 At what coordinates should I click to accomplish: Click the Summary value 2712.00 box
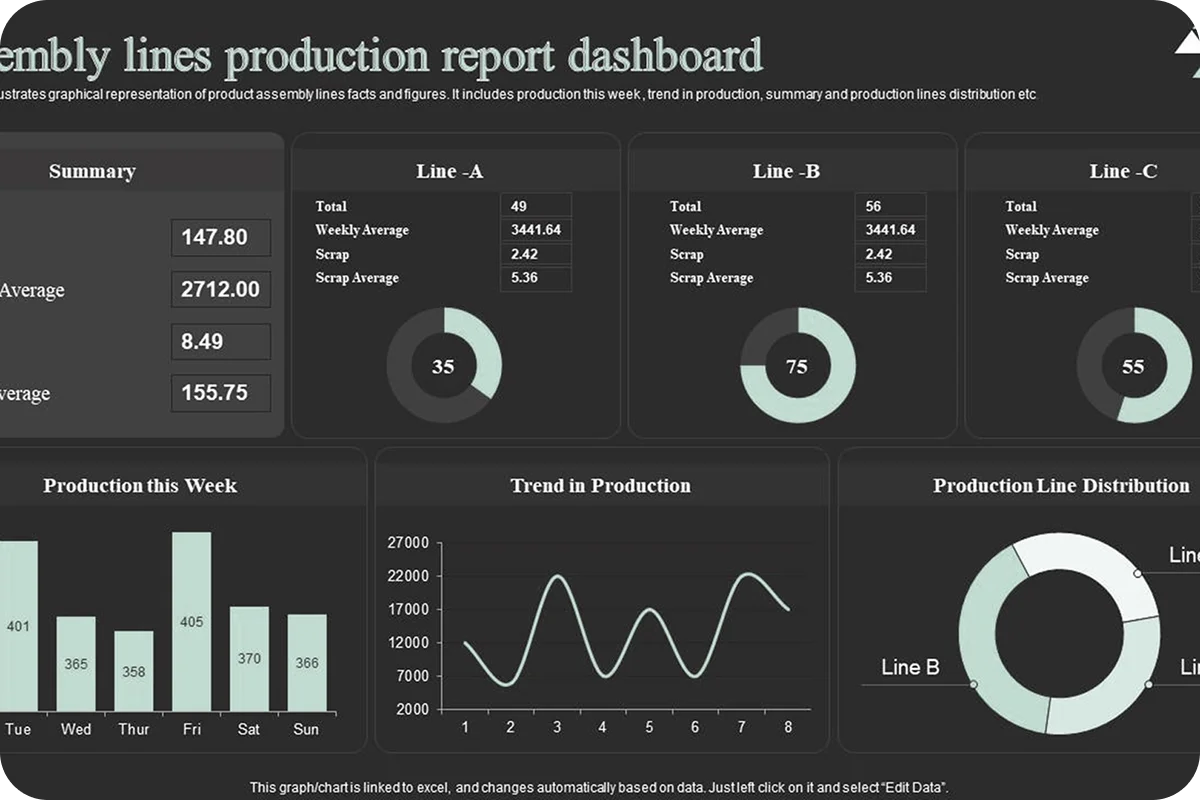(221, 290)
